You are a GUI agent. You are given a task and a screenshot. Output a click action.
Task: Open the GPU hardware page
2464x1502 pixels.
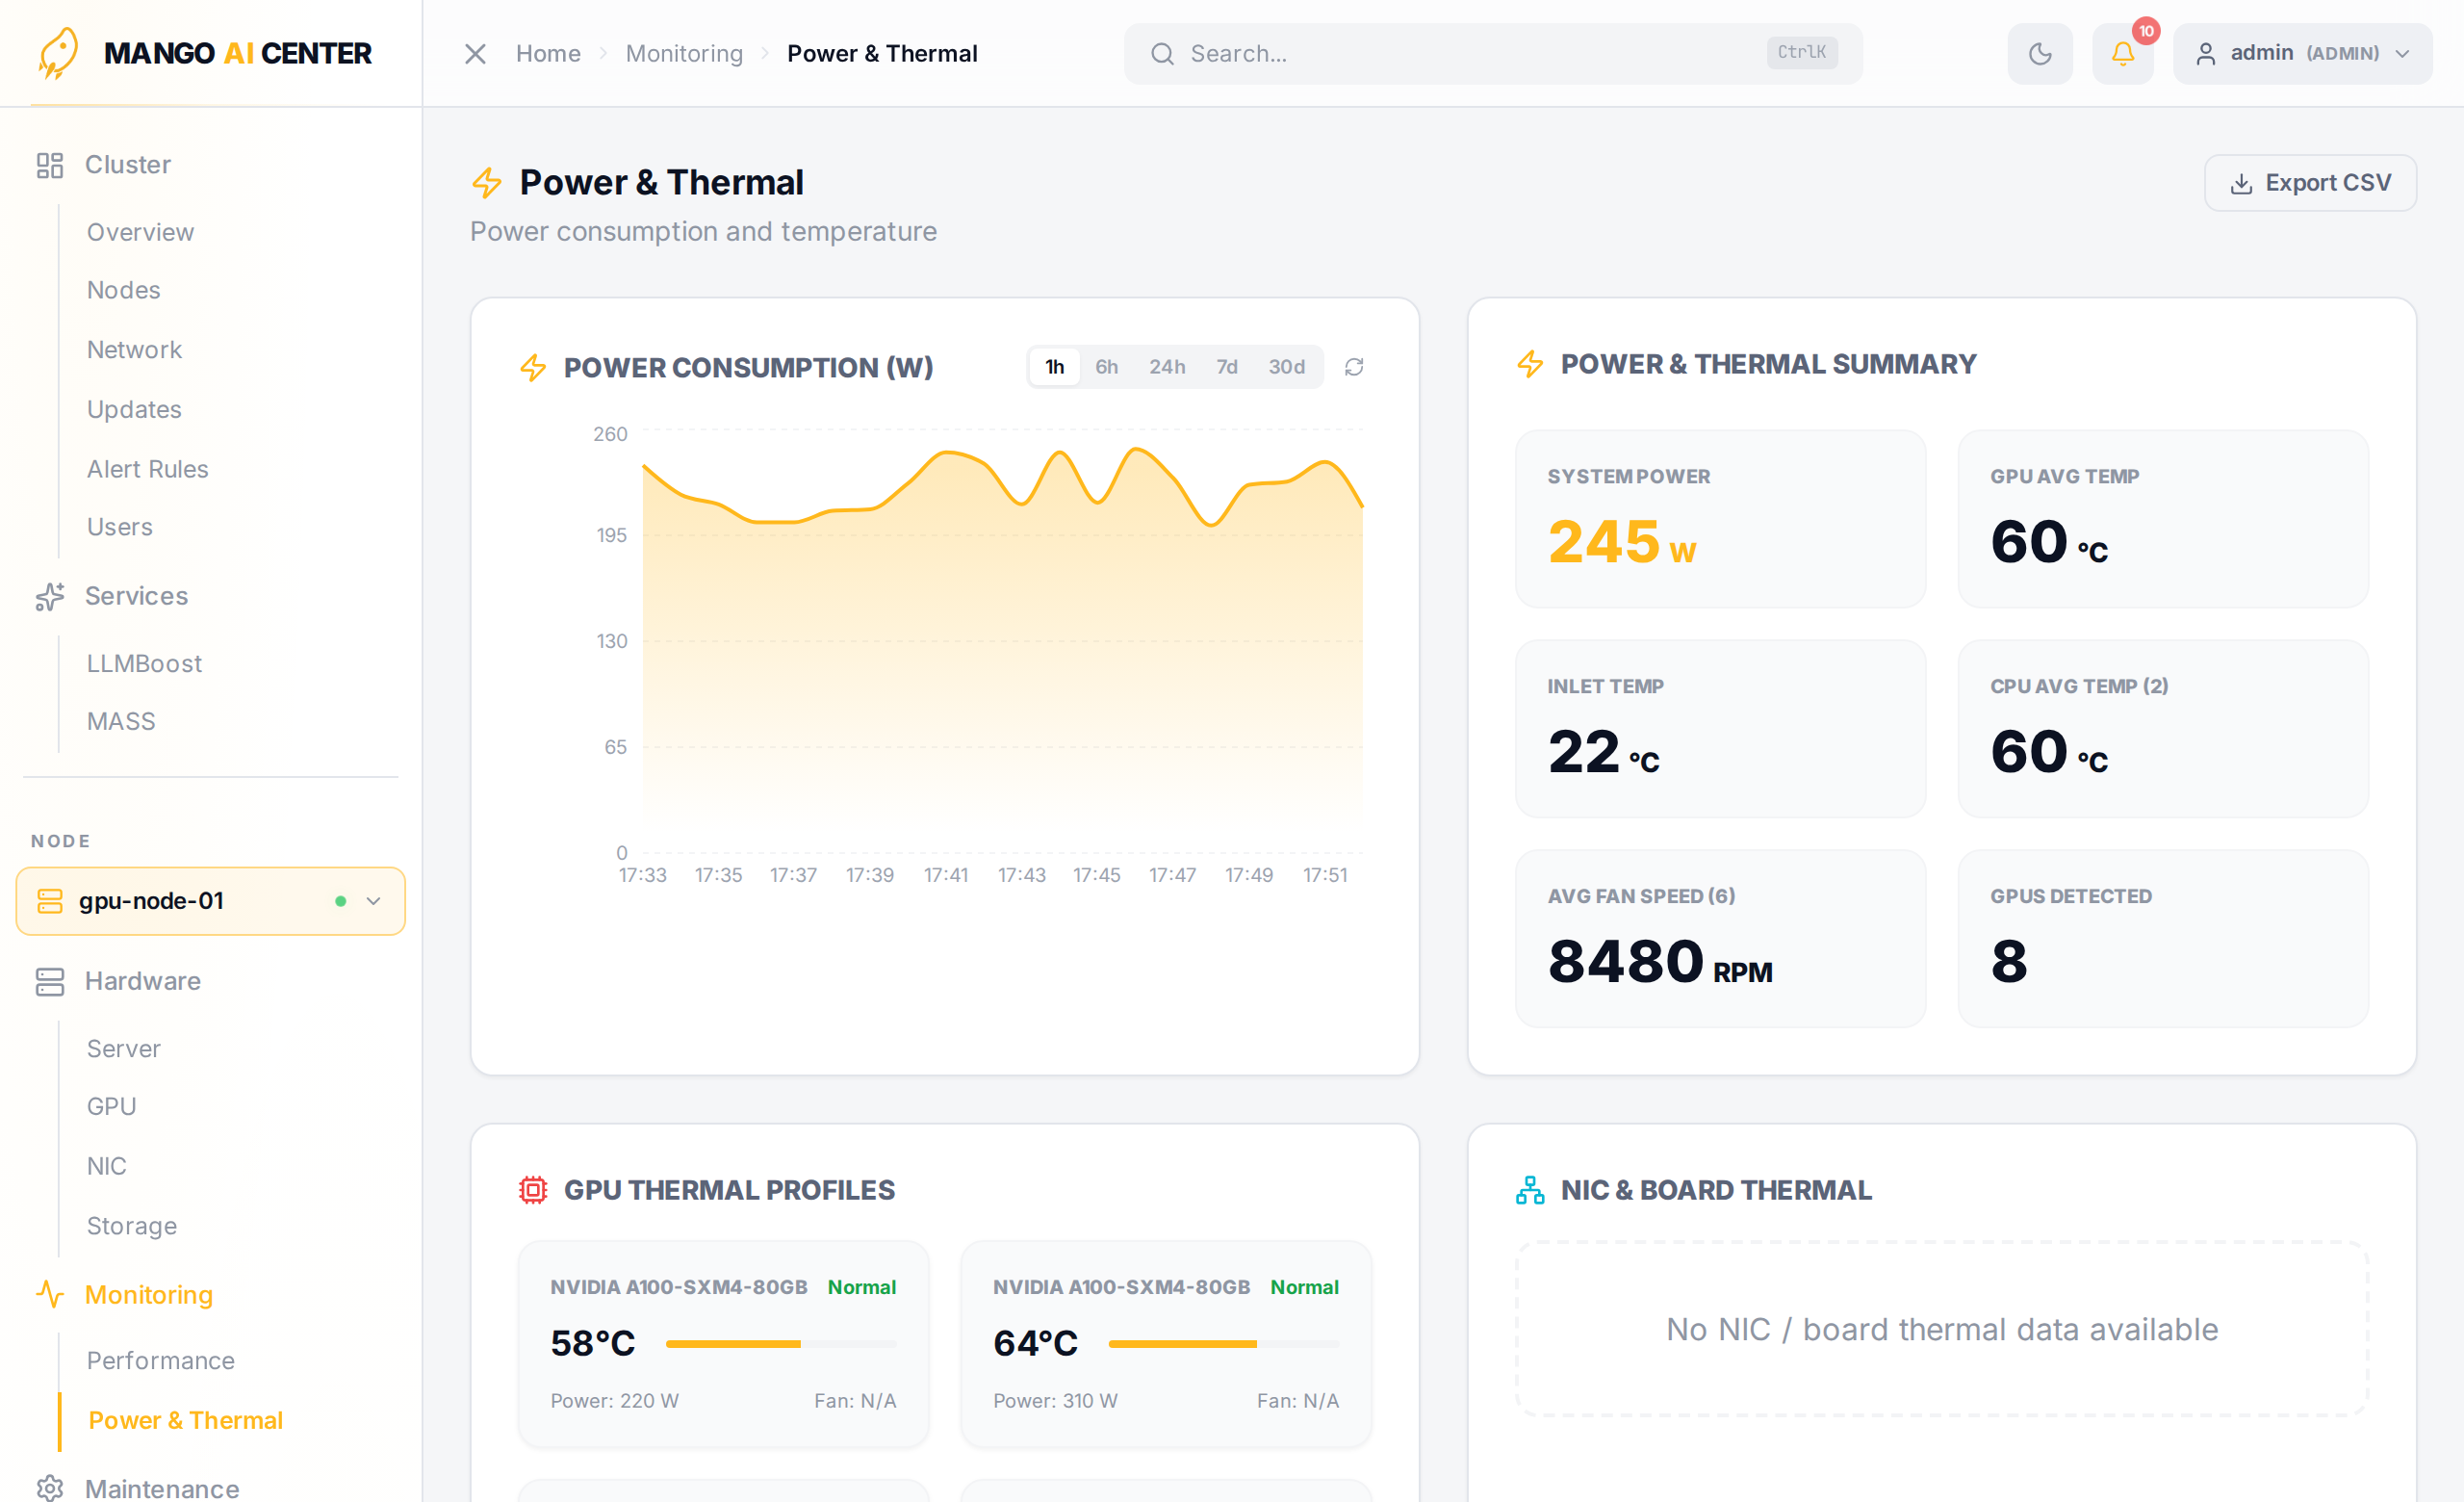[111, 1107]
